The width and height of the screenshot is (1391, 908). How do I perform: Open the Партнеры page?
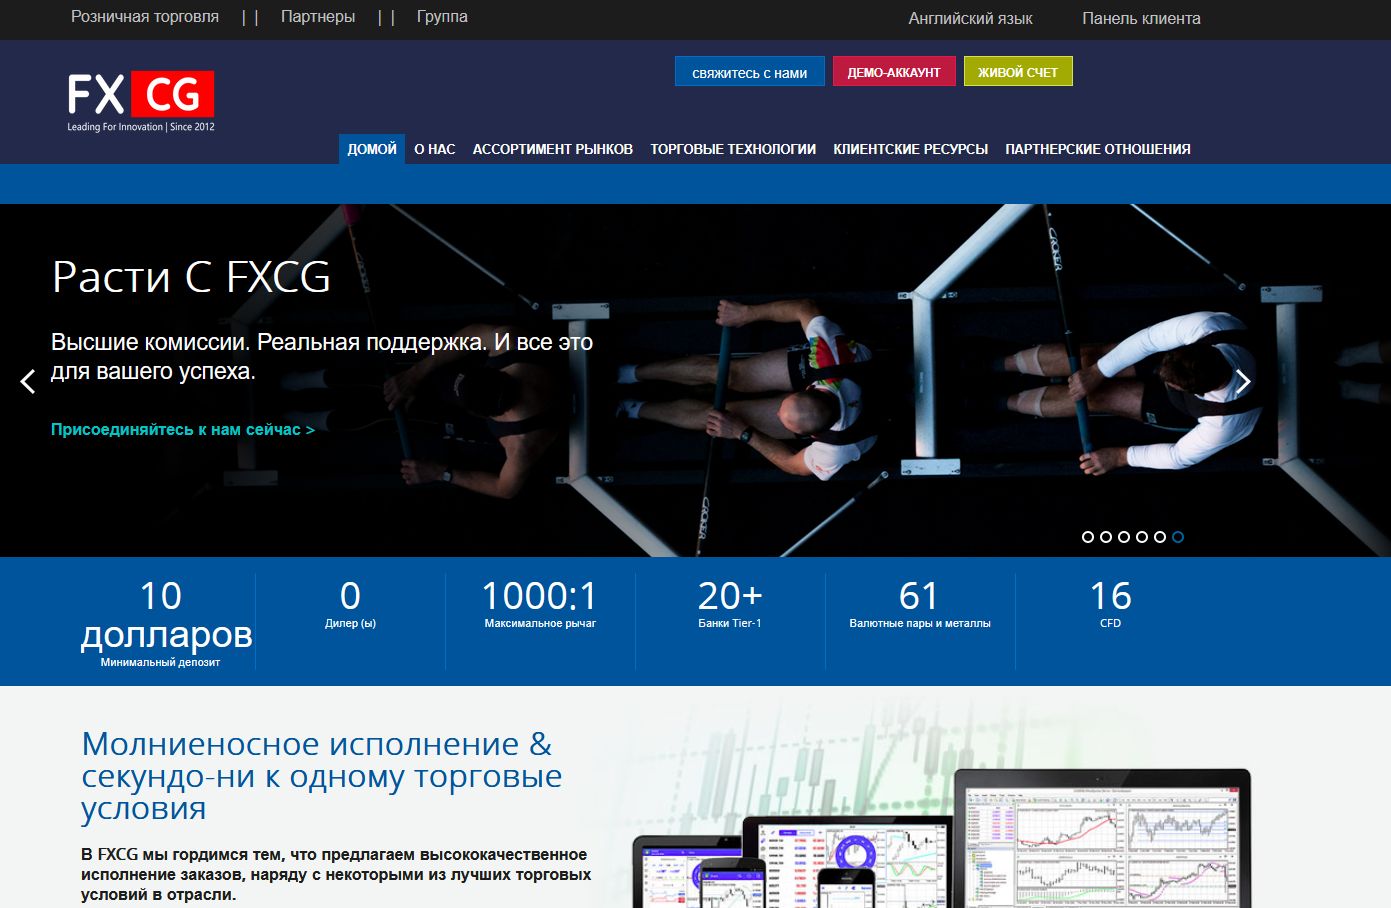click(317, 16)
